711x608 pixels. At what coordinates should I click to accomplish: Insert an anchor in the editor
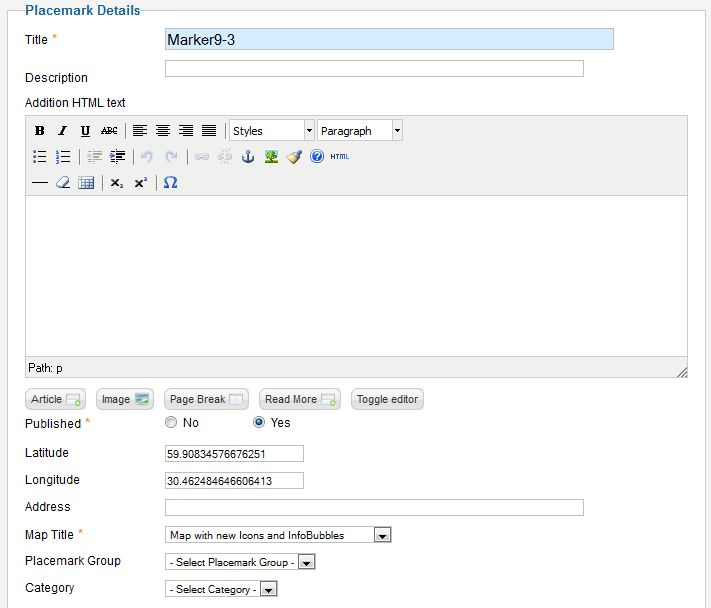coord(248,157)
